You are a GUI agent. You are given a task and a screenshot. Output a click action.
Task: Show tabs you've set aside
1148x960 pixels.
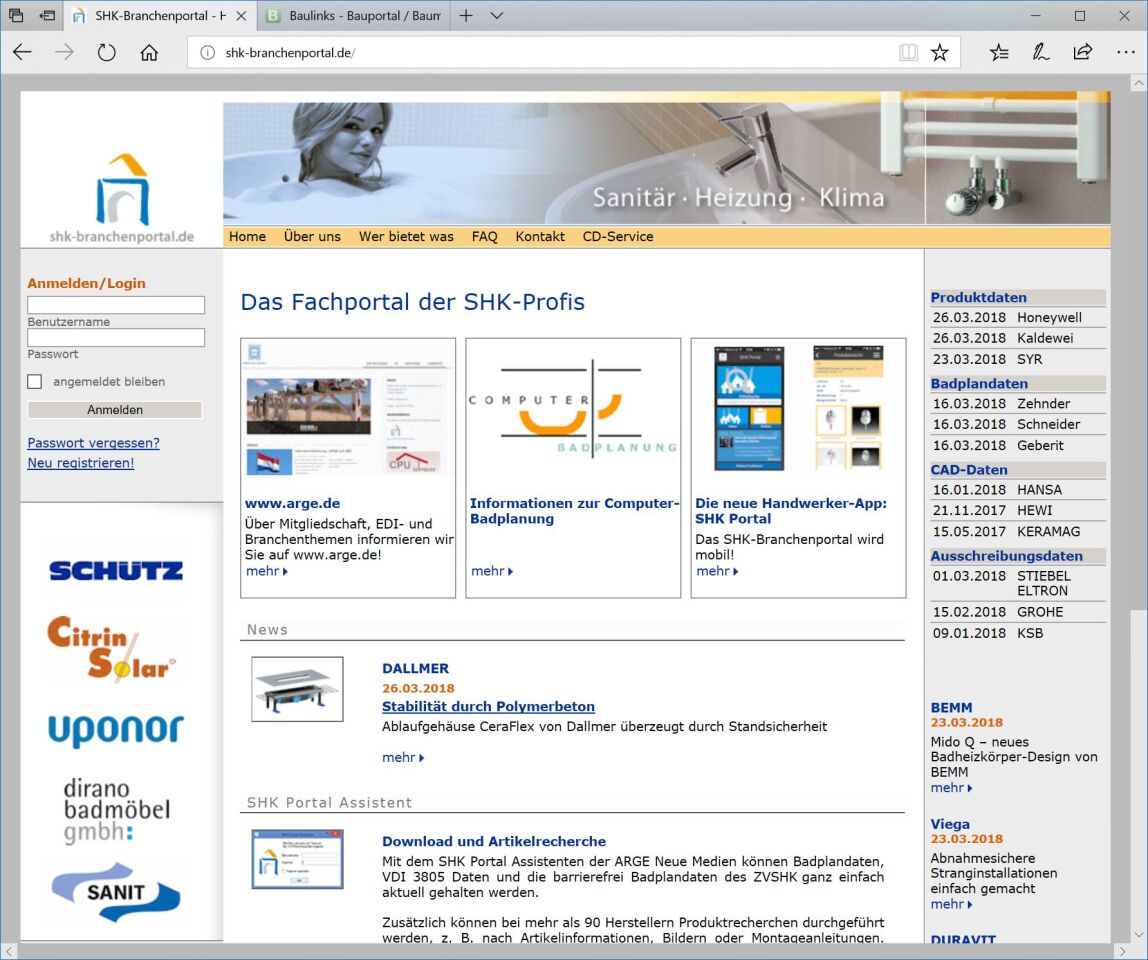click(x=15, y=15)
